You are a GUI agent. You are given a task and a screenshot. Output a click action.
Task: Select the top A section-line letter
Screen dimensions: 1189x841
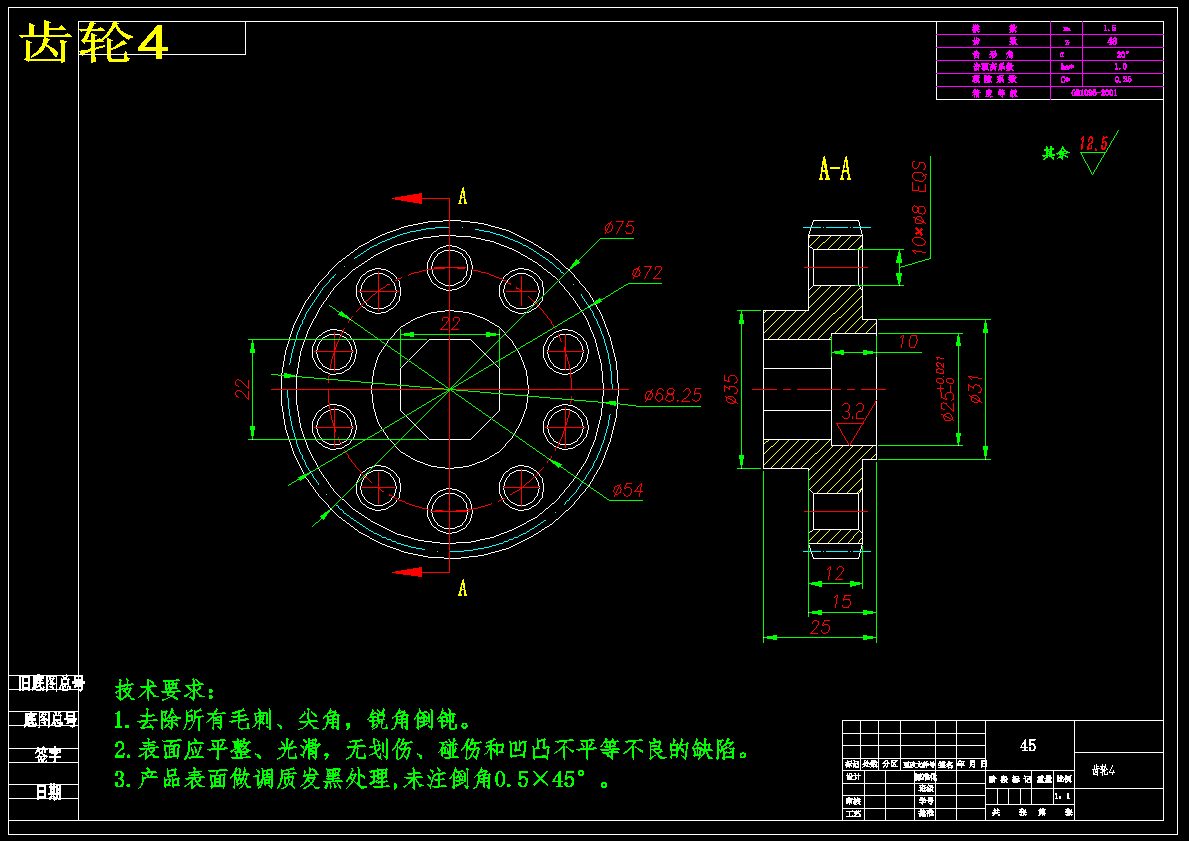pyautogui.click(x=463, y=196)
